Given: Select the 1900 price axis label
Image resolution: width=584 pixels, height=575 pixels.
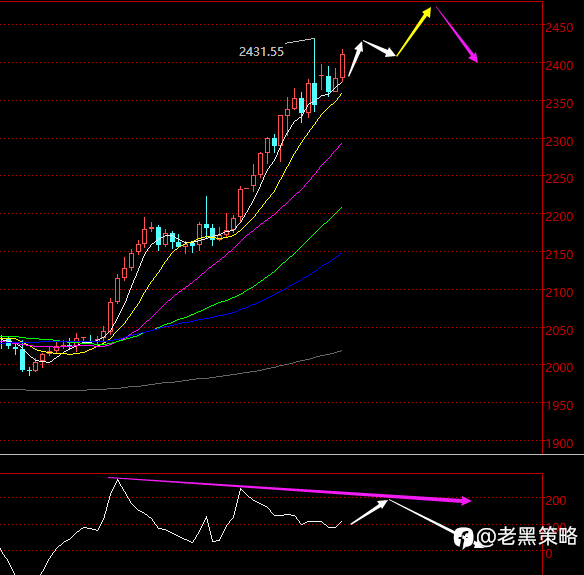Looking at the screenshot, I should 559,444.
